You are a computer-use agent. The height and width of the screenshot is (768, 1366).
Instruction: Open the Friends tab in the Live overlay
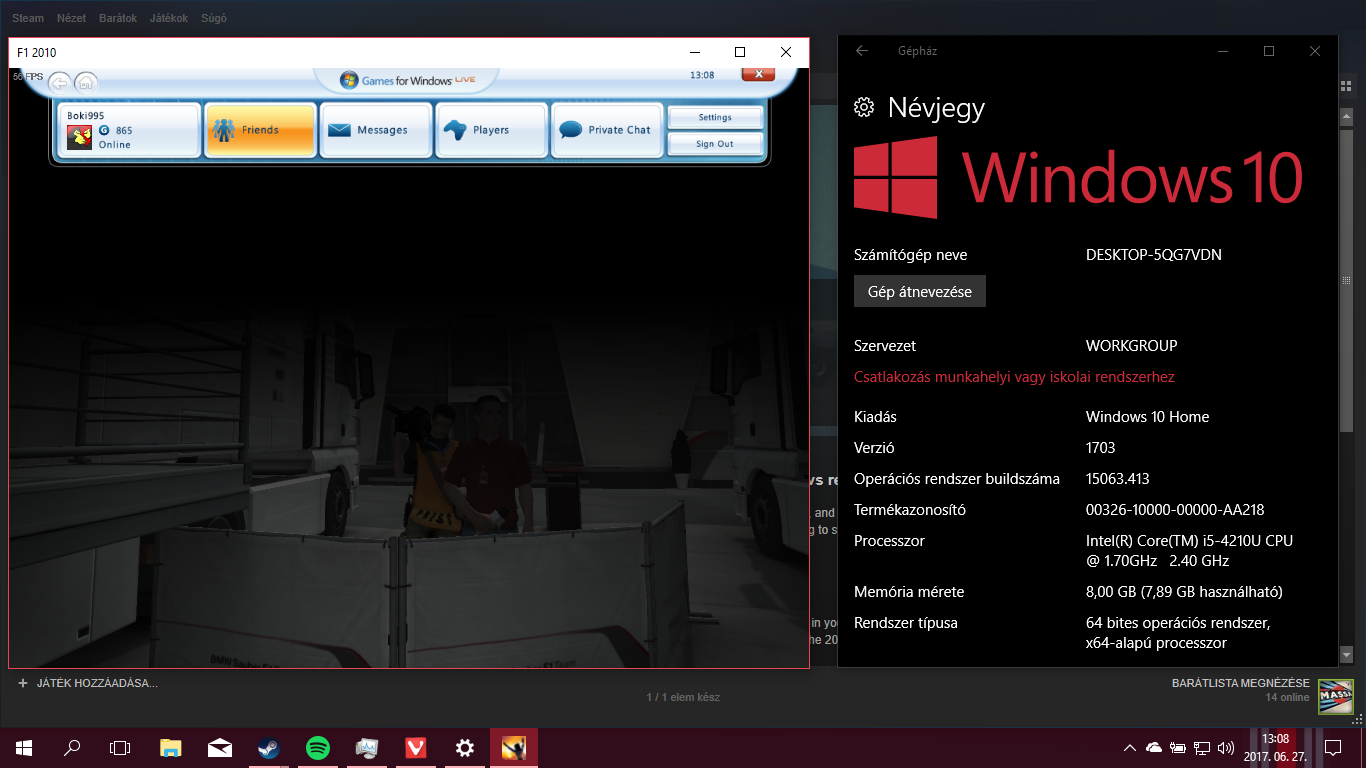coord(260,130)
